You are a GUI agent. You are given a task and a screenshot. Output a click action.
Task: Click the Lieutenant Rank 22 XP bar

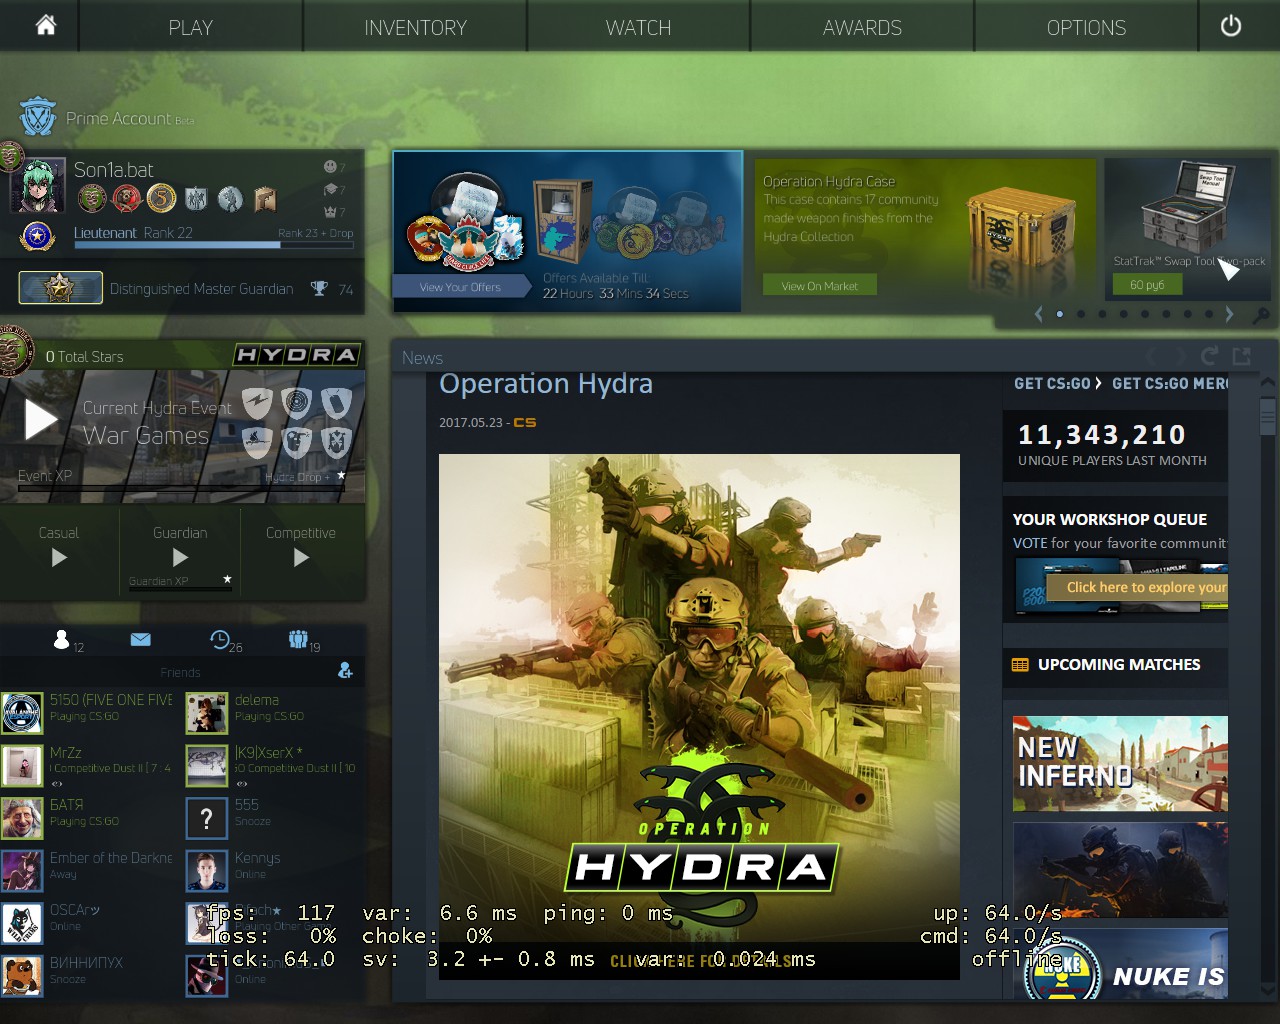click(x=213, y=244)
